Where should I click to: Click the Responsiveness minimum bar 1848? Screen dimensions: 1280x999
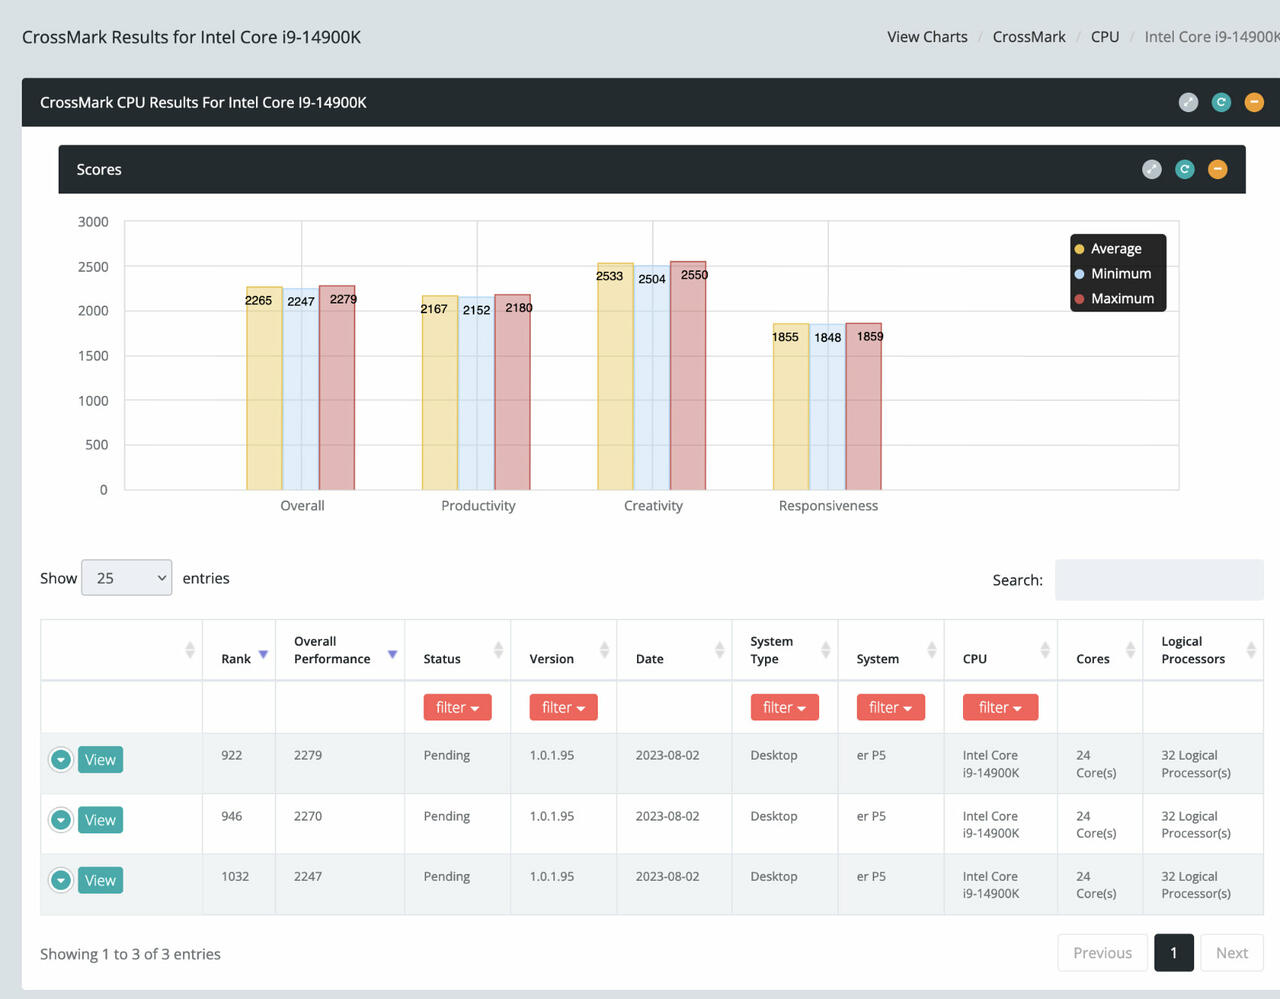click(827, 407)
